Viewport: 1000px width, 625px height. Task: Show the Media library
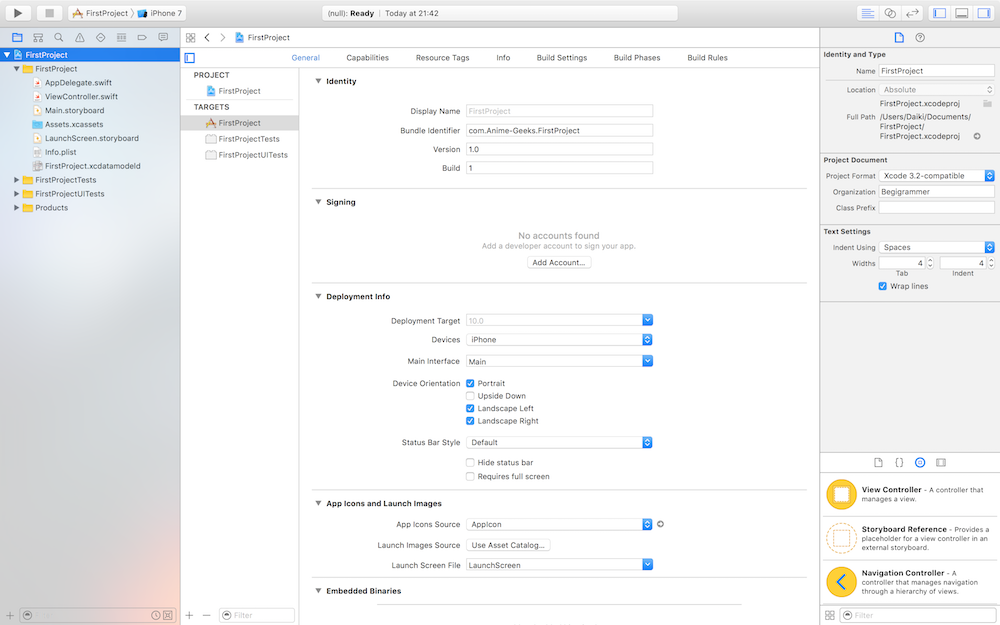coord(941,462)
